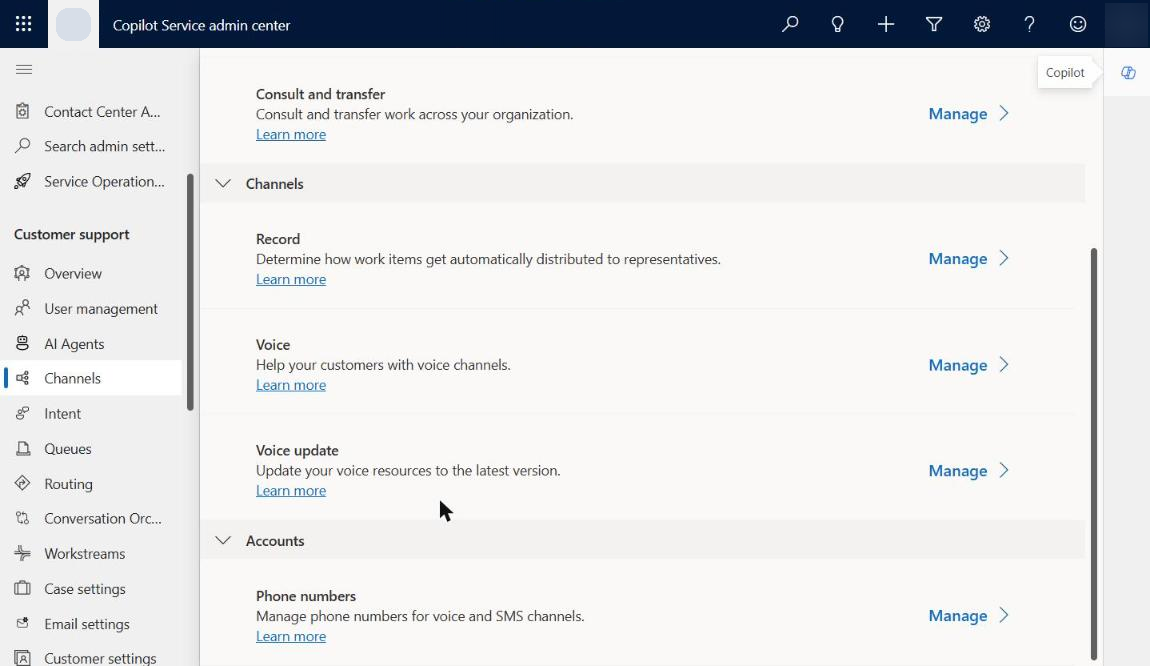Screen dimensions: 1150x666
Task: Click the environment avatar beside app title
Action: [x=73, y=24]
